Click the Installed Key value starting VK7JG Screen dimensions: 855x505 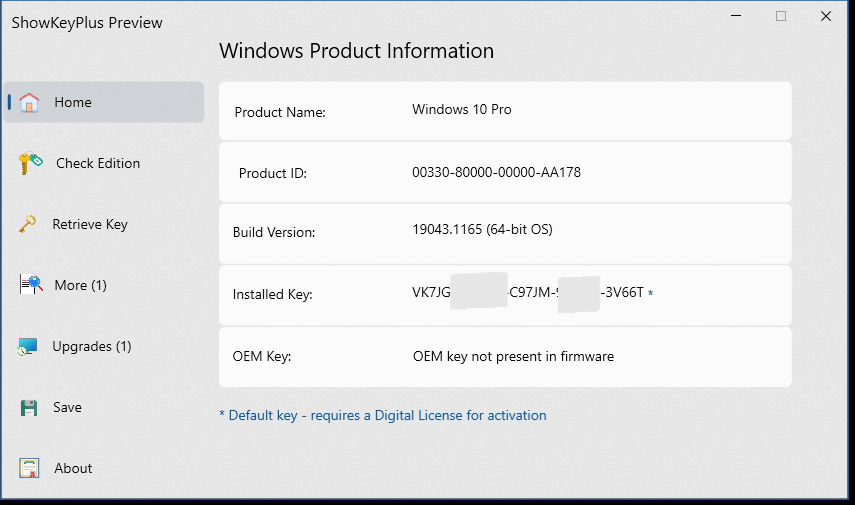(x=528, y=293)
